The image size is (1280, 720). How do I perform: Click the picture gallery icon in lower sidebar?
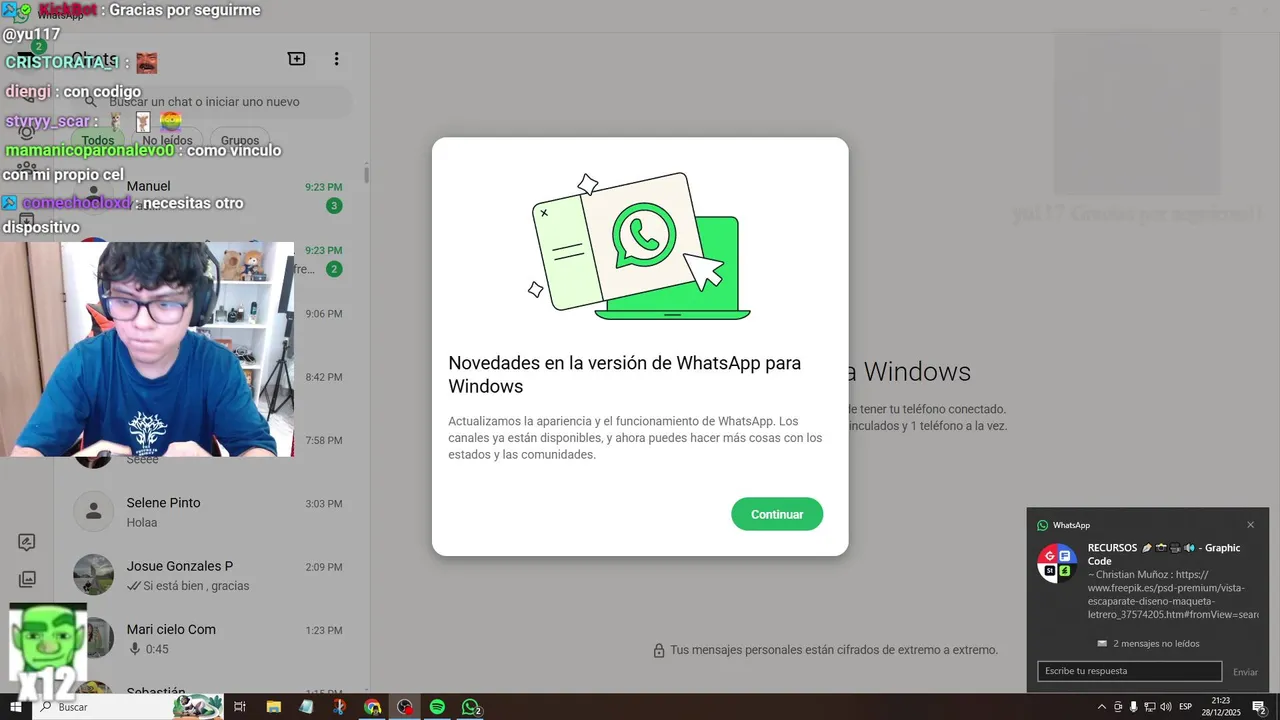pos(27,579)
